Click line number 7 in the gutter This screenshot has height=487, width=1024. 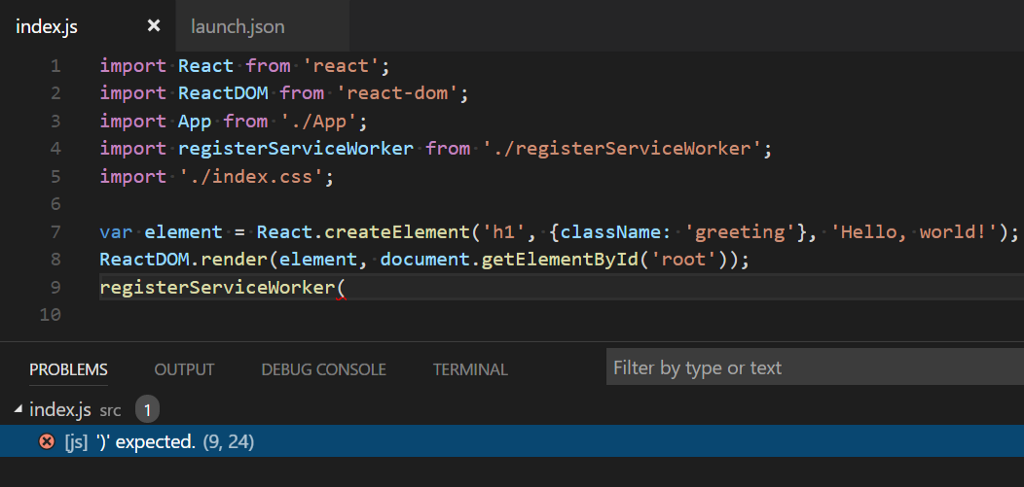tap(55, 232)
